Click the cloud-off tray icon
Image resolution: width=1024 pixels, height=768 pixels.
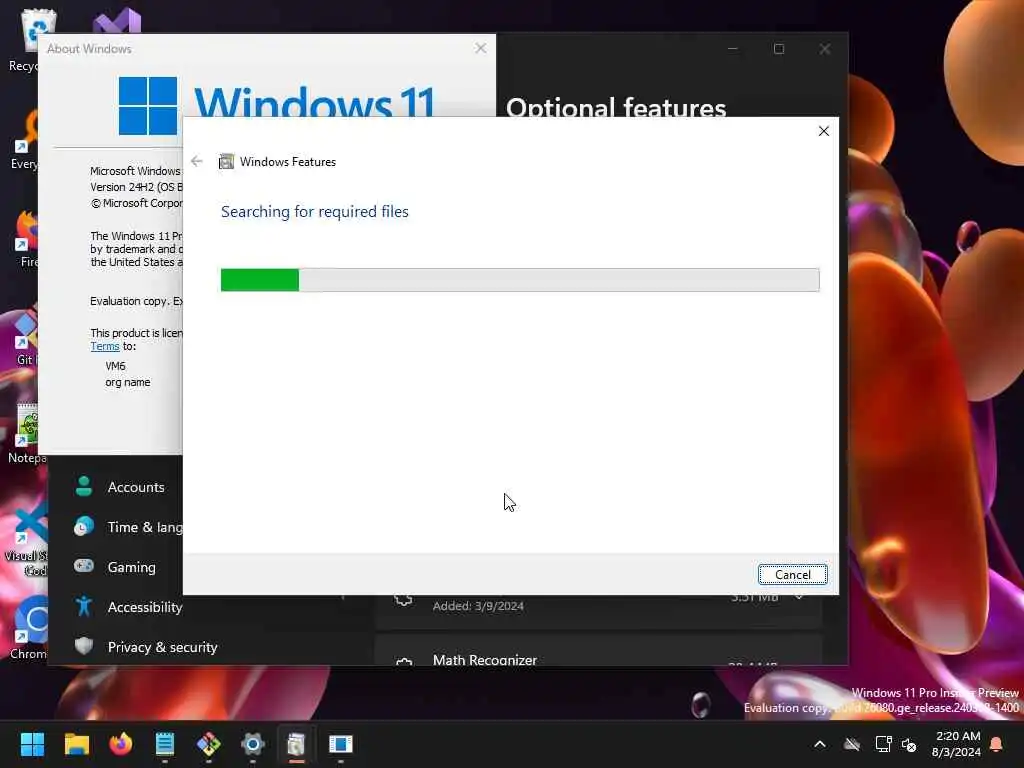[x=852, y=744]
